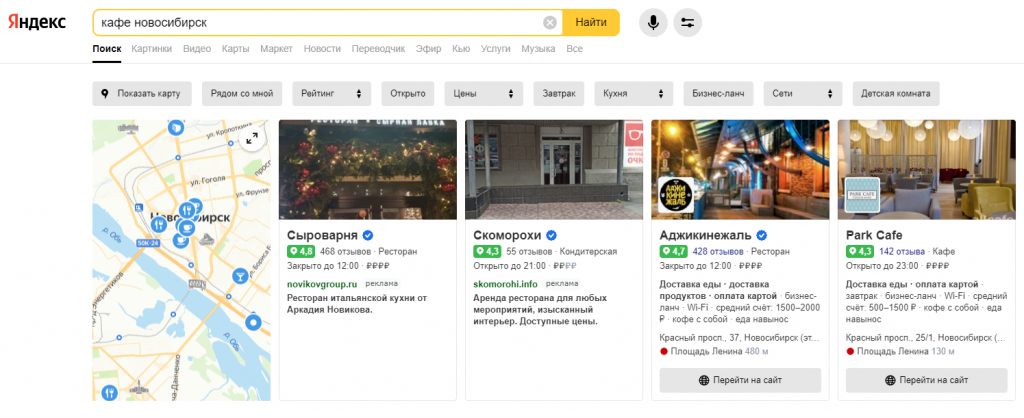Click the Park Cafe title
The image size is (1024, 418).
tap(874, 235)
